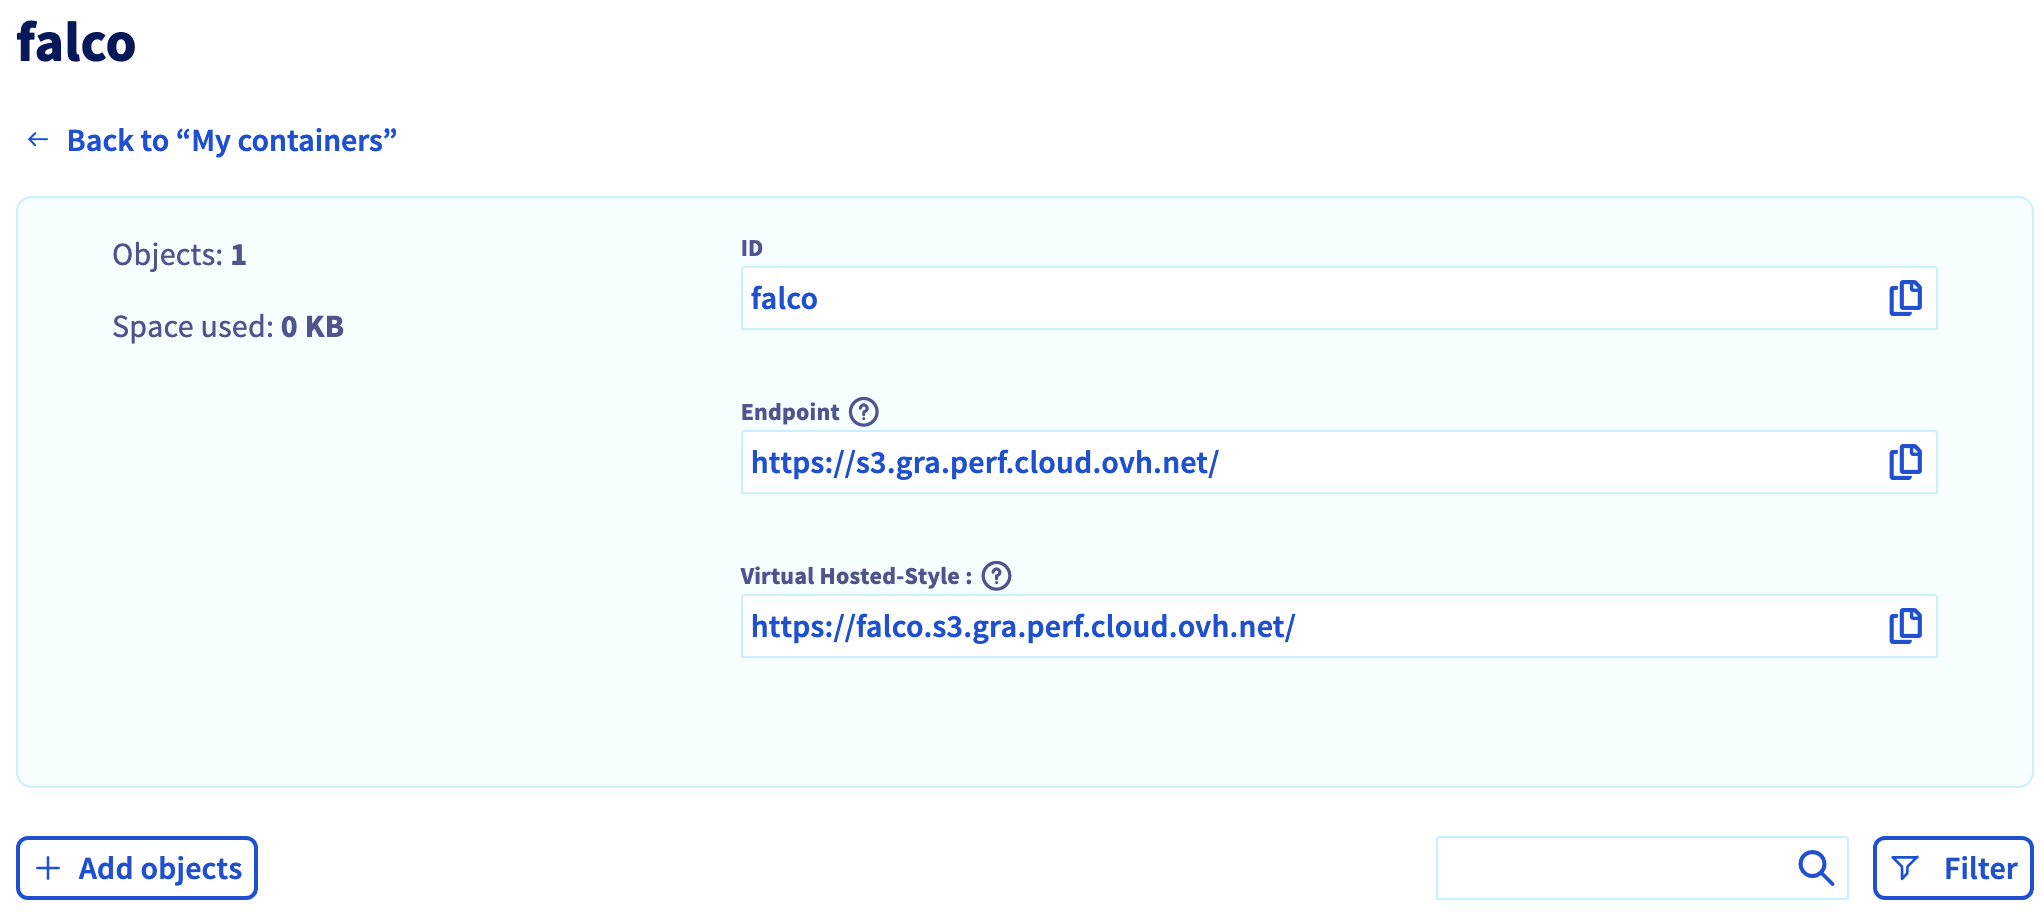Click the back arrow icon
Screen dimensions: 2042x918
(x=38, y=139)
